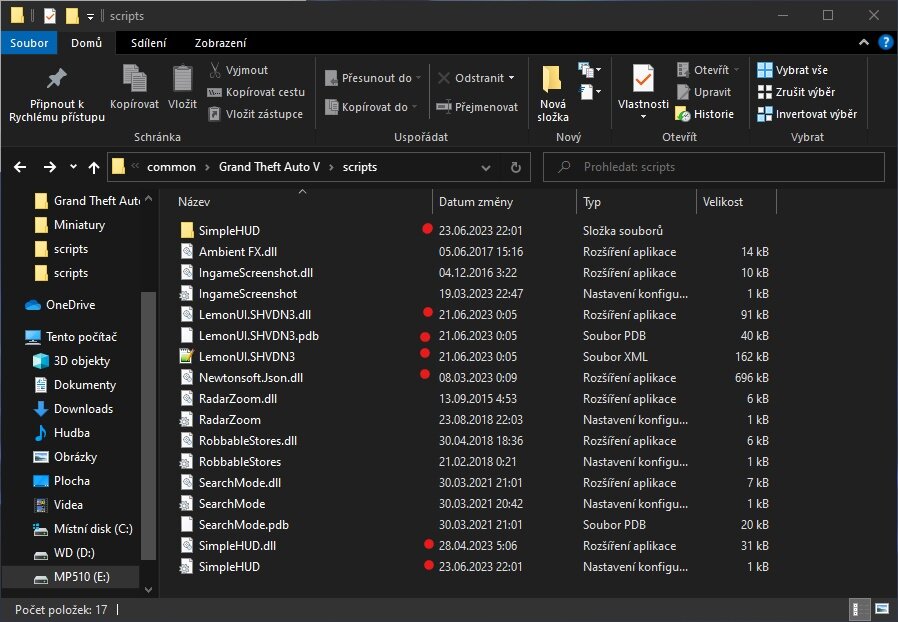
Task: Expand the Přesunout do dropdown
Action: [x=418, y=78]
